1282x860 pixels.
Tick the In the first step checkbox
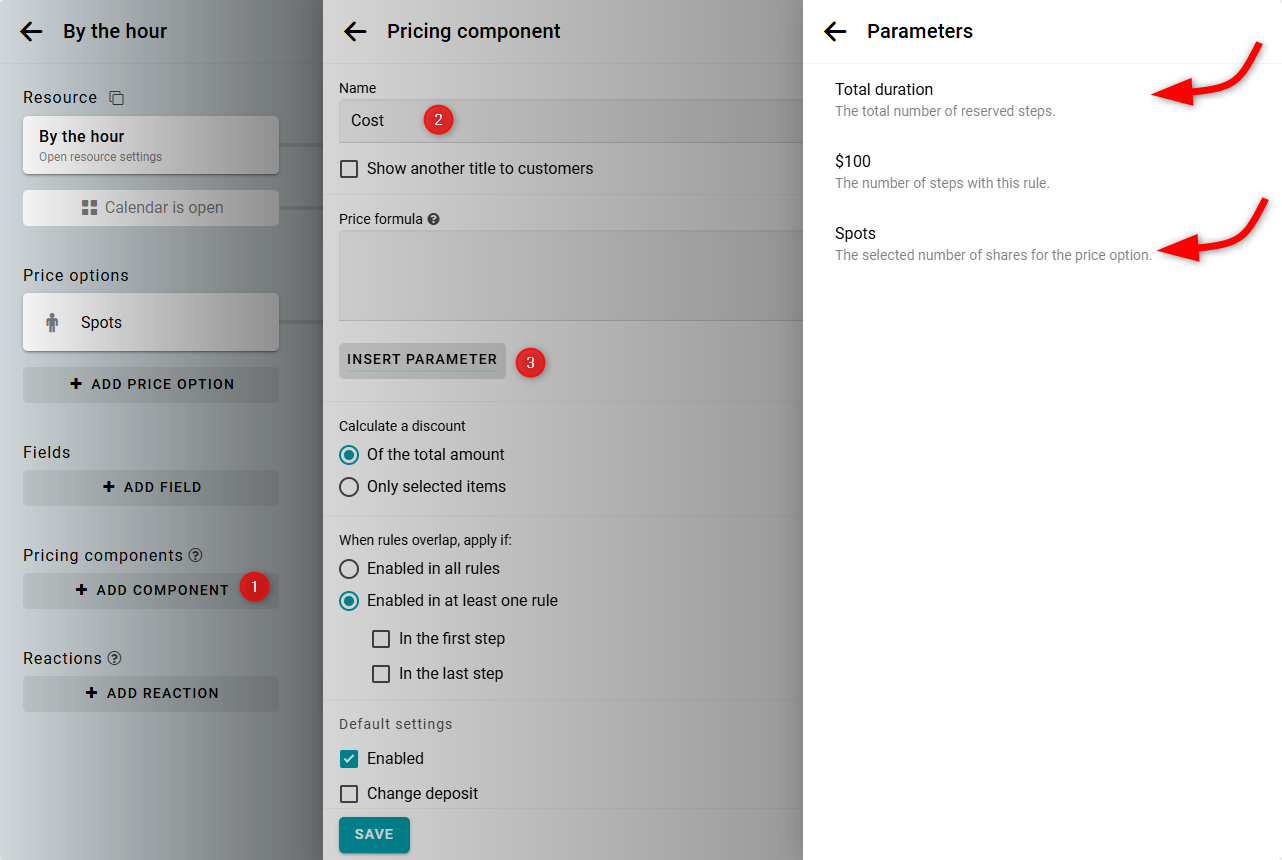click(381, 639)
